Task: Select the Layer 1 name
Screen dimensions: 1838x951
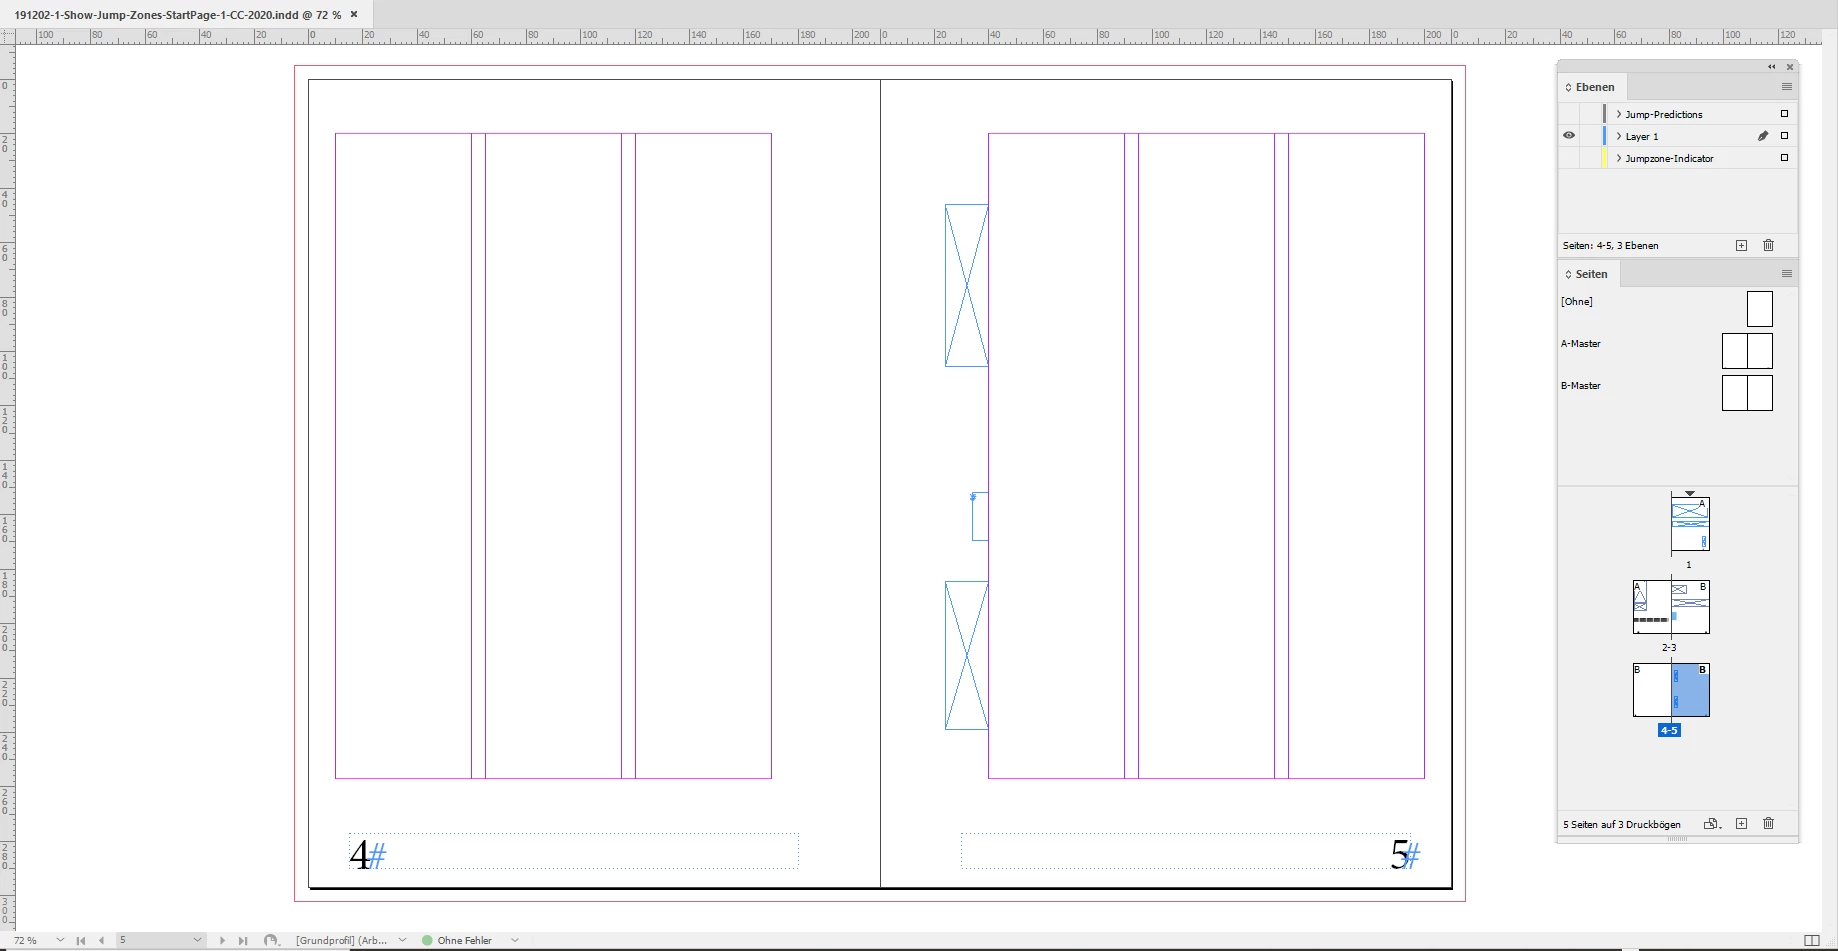Action: point(1641,136)
